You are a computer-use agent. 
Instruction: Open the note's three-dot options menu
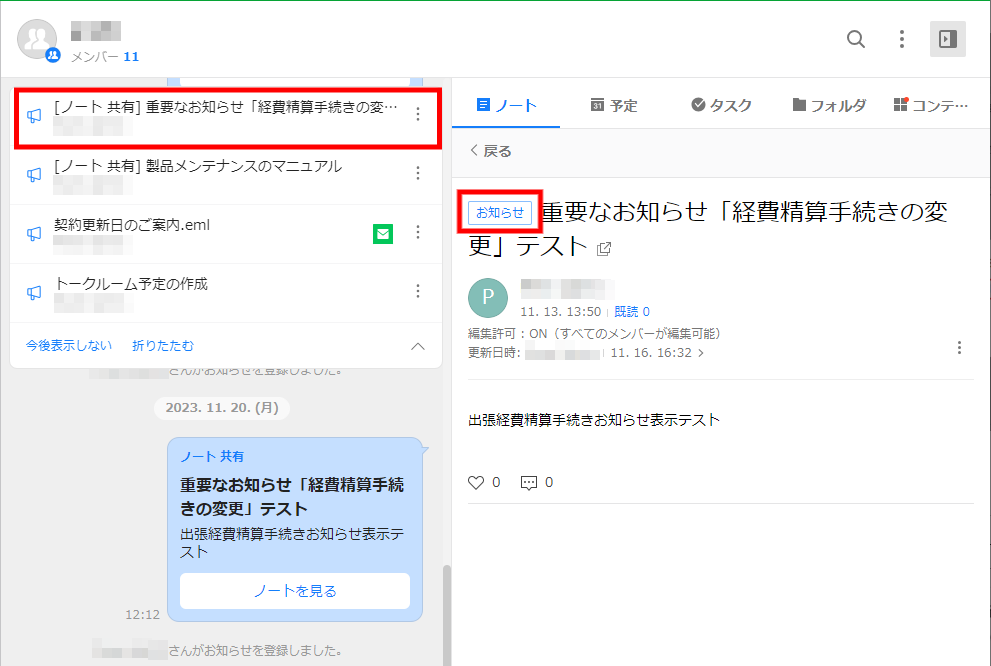[x=959, y=347]
